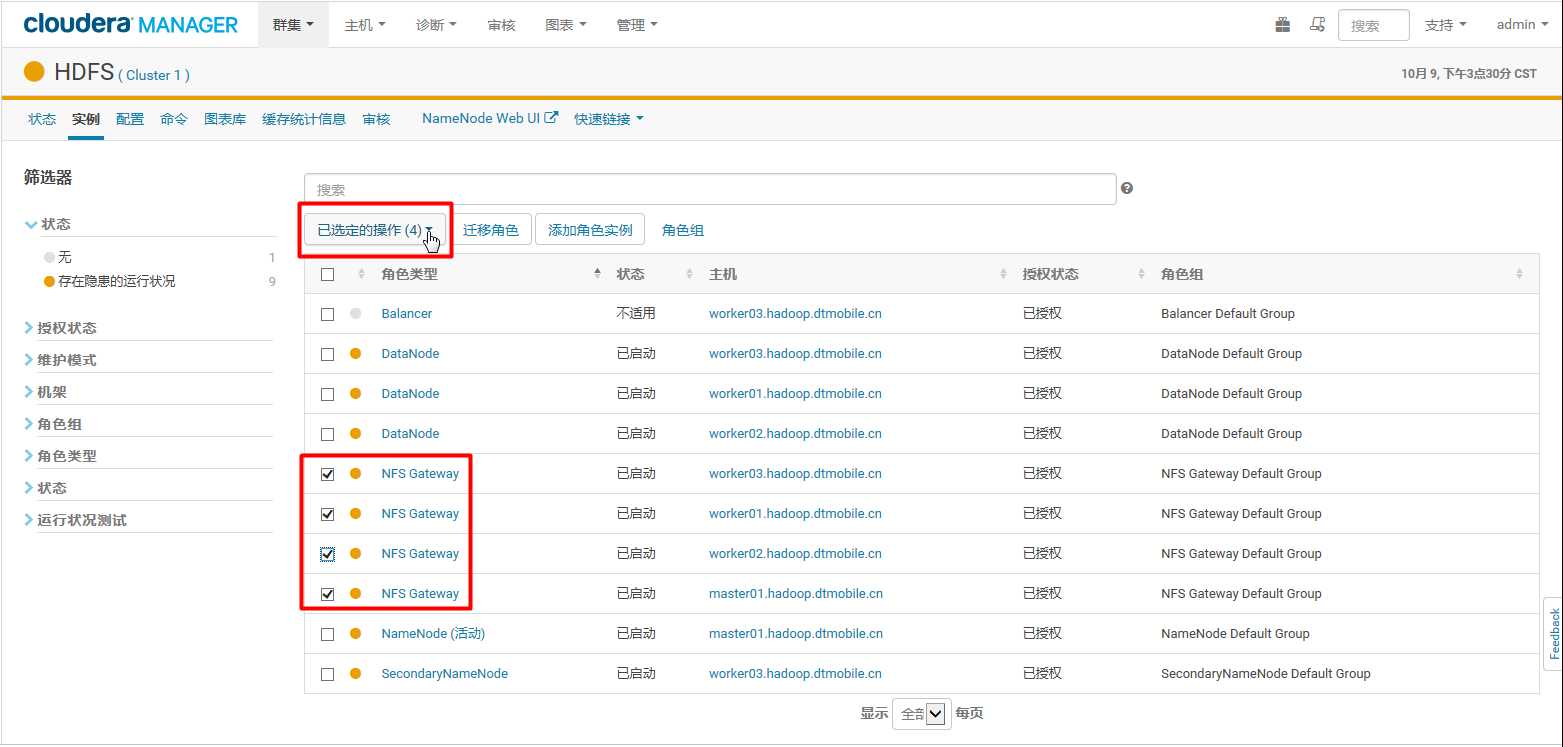The width and height of the screenshot is (1563, 747).
Task: Open the 快速链接 dropdown
Action: tap(608, 119)
